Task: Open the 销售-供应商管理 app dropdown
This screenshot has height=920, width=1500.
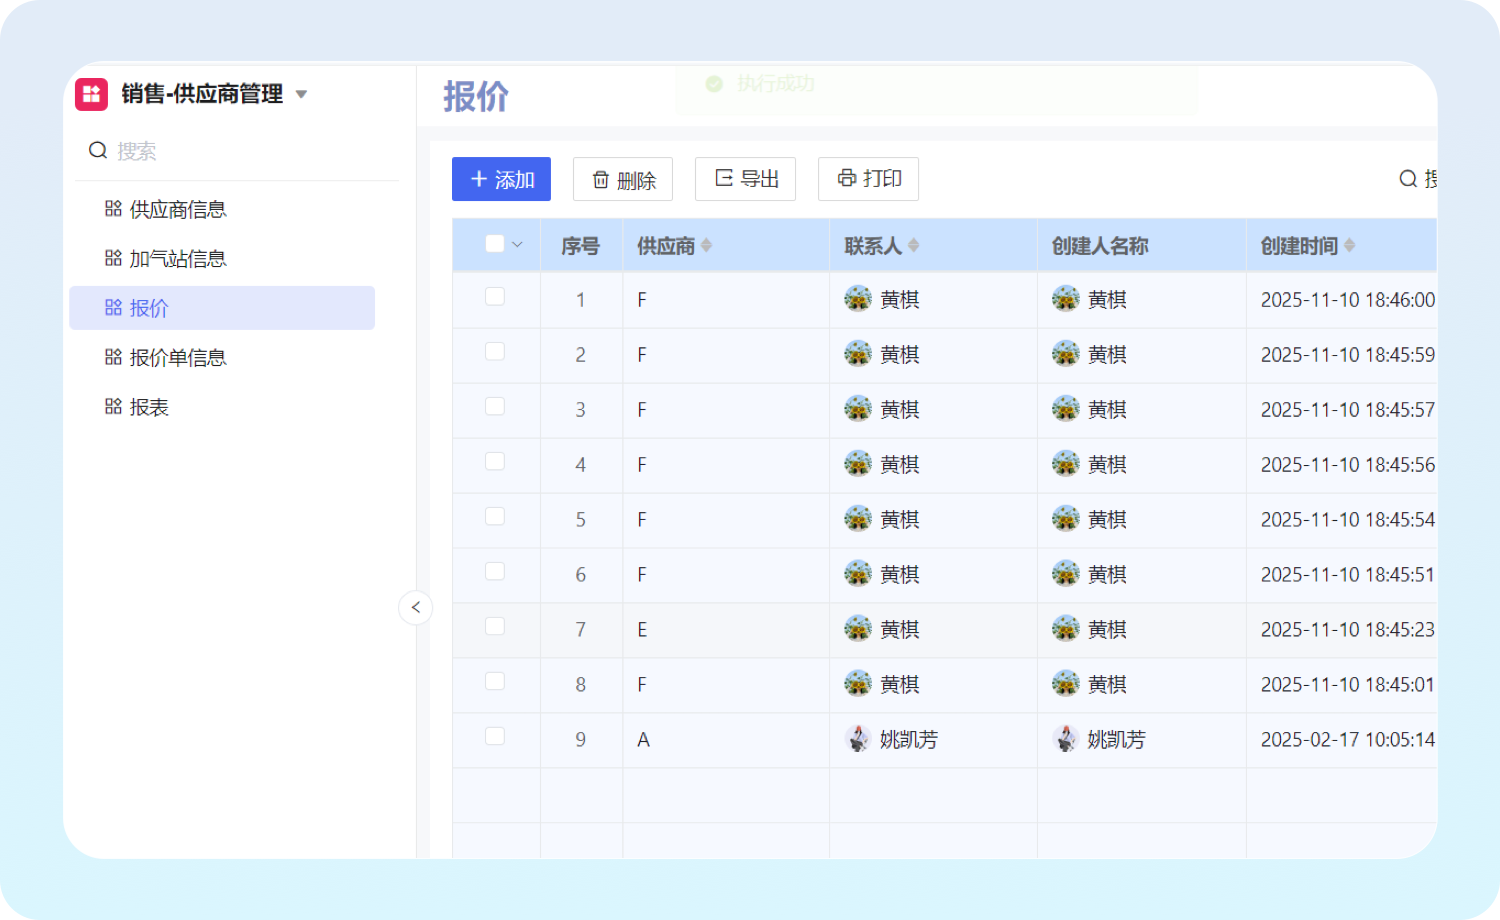Action: point(301,95)
